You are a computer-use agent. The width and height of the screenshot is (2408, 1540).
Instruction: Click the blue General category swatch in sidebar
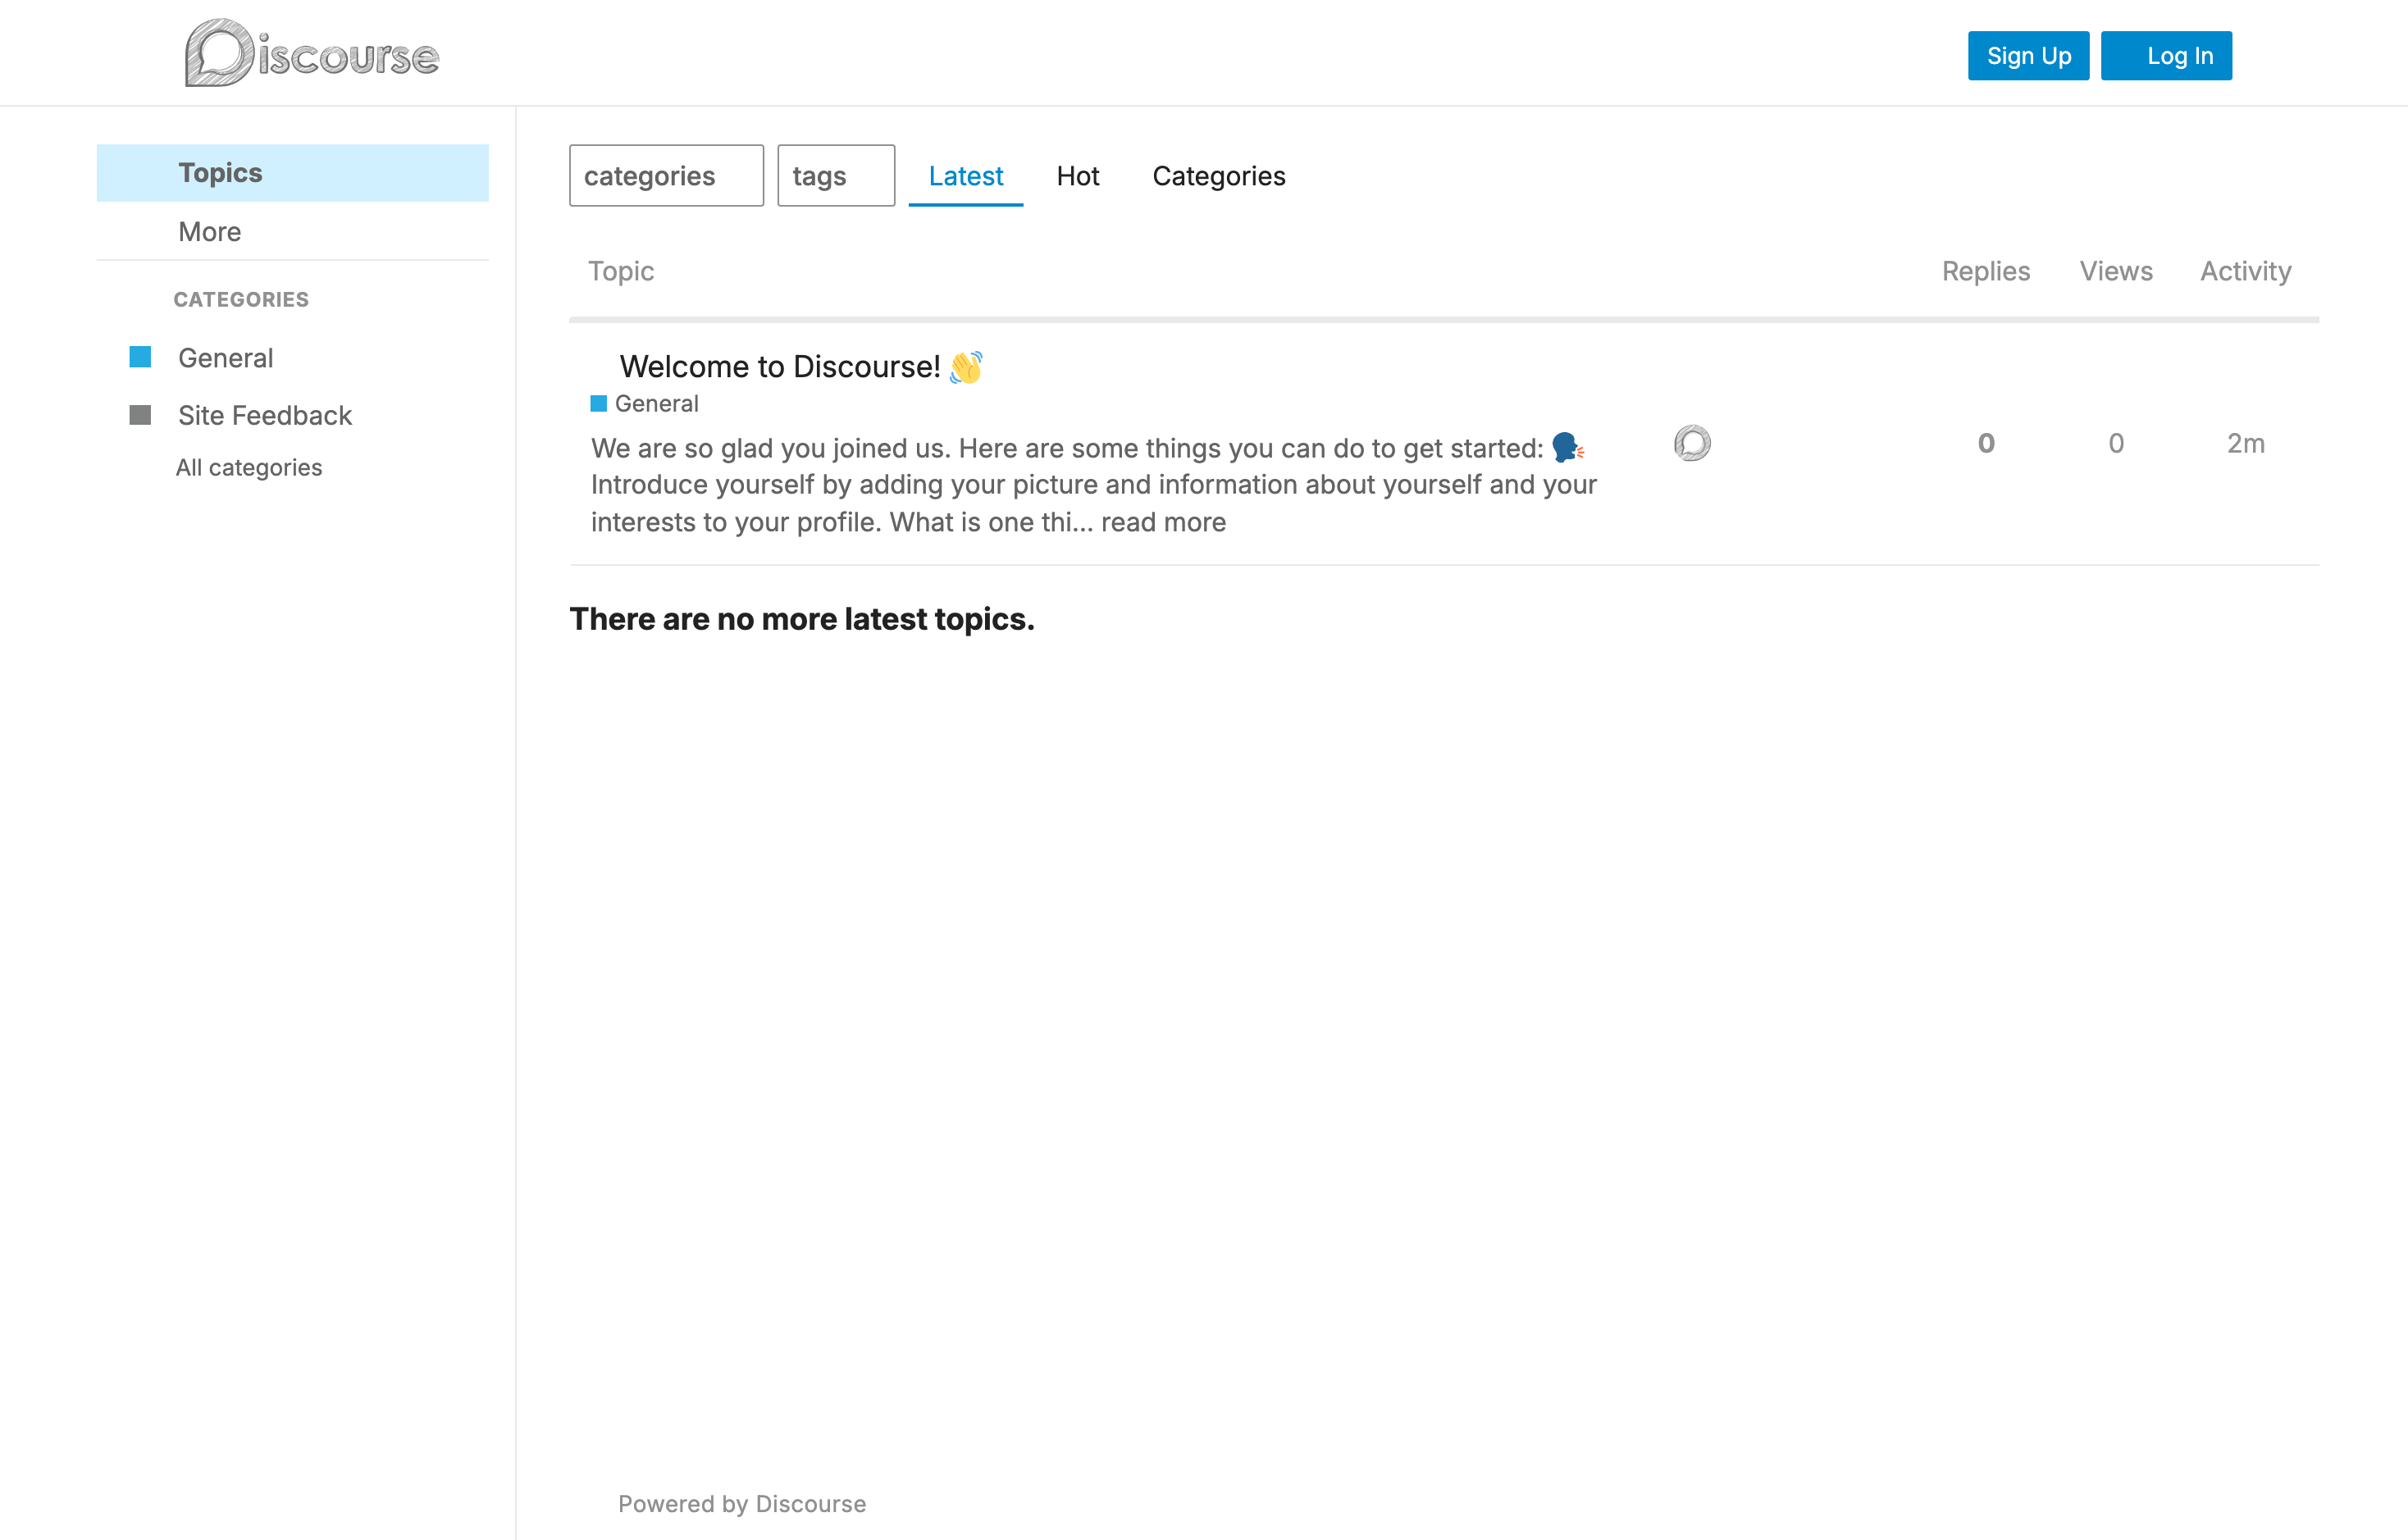(x=140, y=357)
